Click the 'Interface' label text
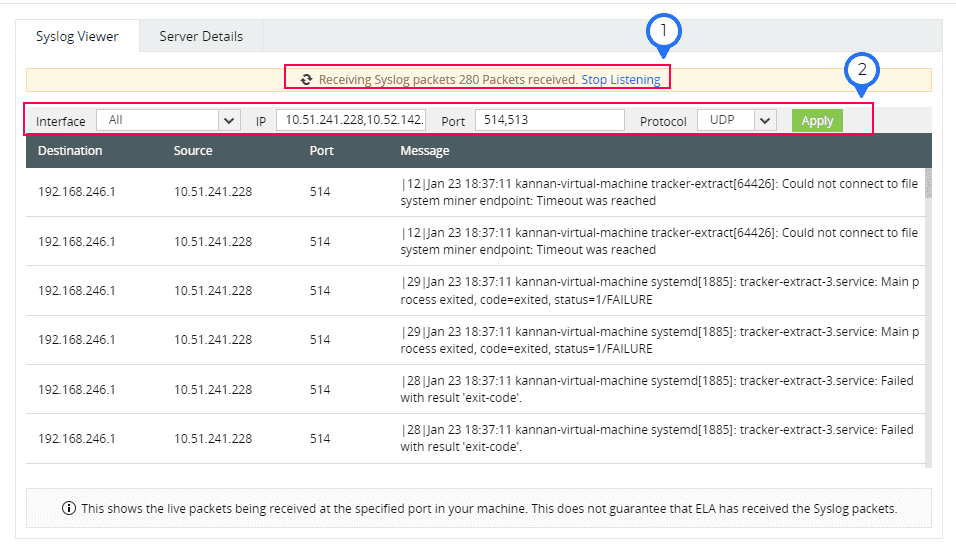 (60, 121)
